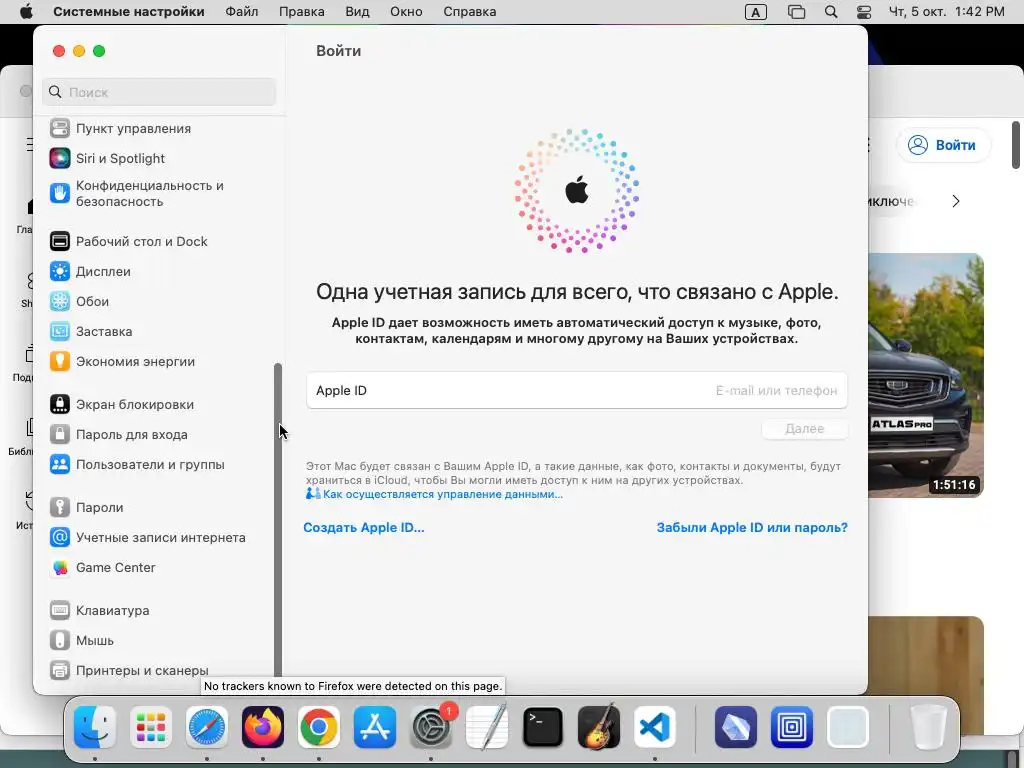Open Control Center in the menu bar
Image resolution: width=1024 pixels, height=768 pixels.
click(x=864, y=12)
